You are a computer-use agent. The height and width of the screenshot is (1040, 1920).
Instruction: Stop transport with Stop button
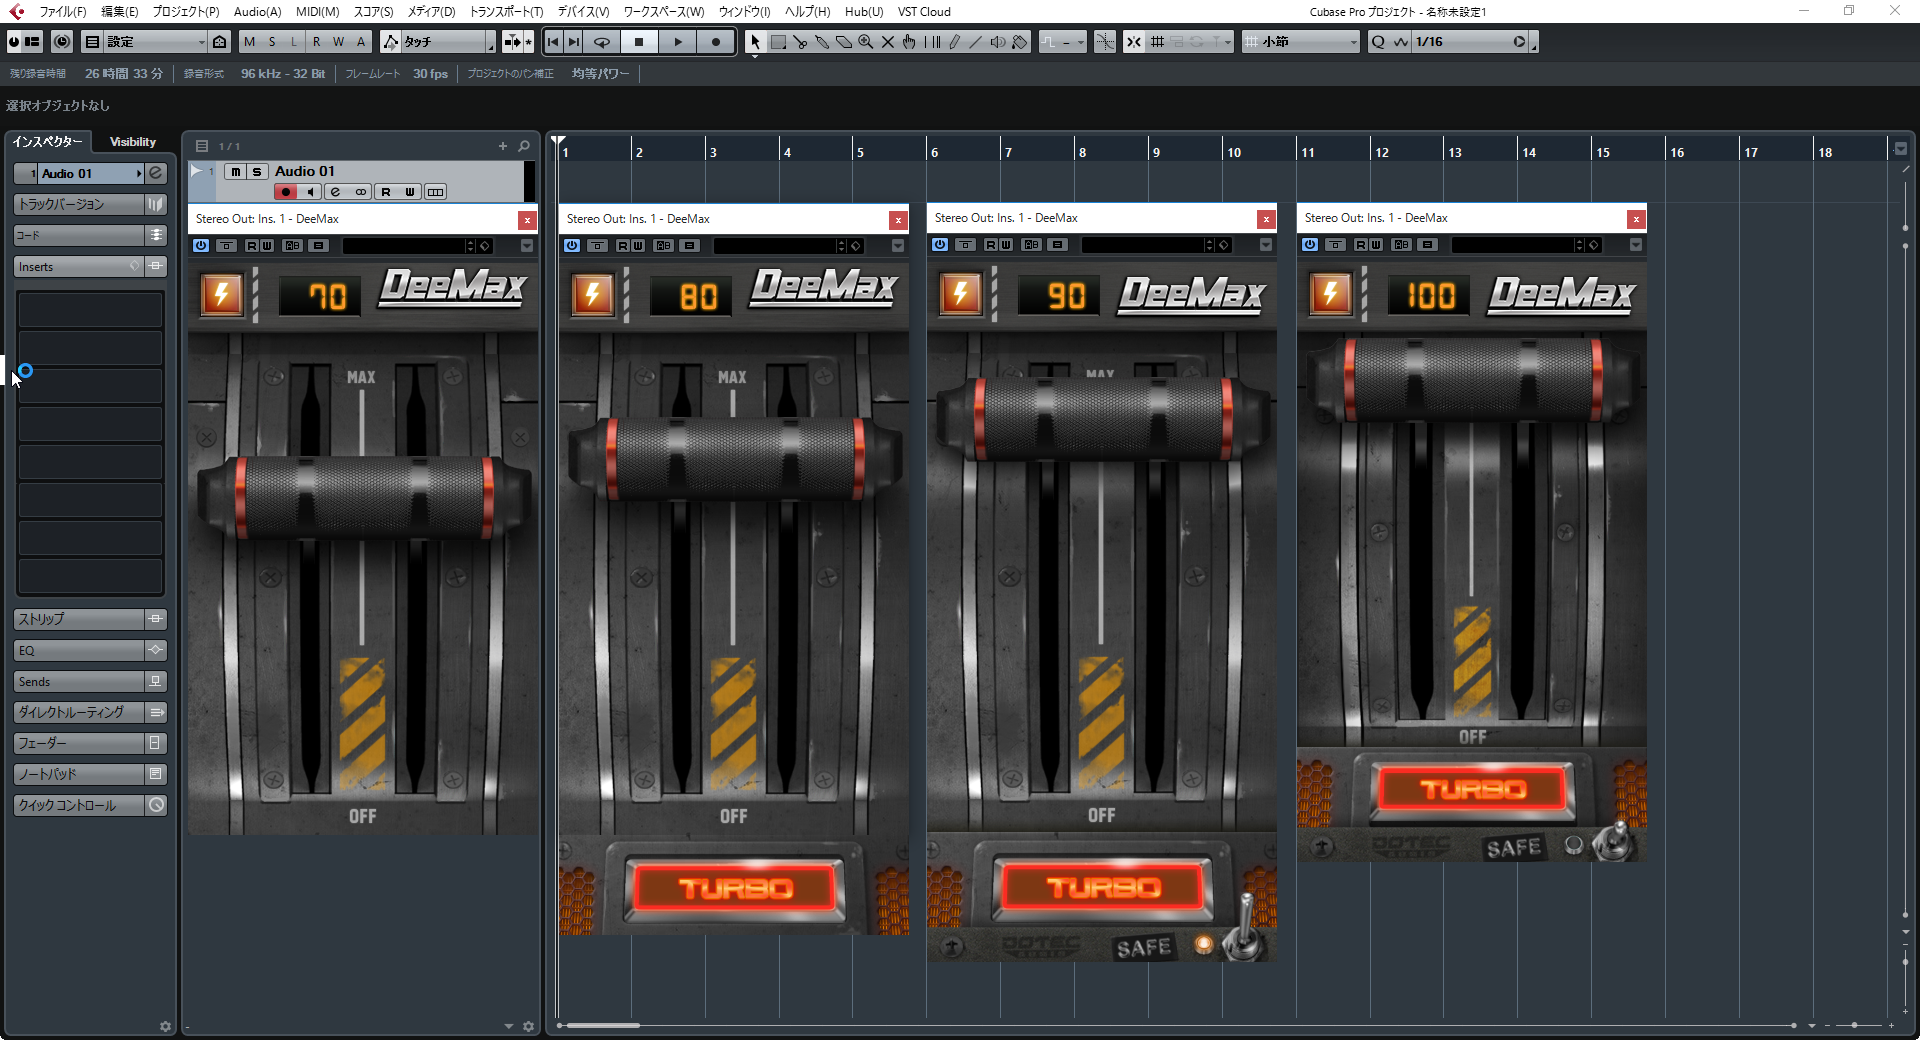point(639,42)
